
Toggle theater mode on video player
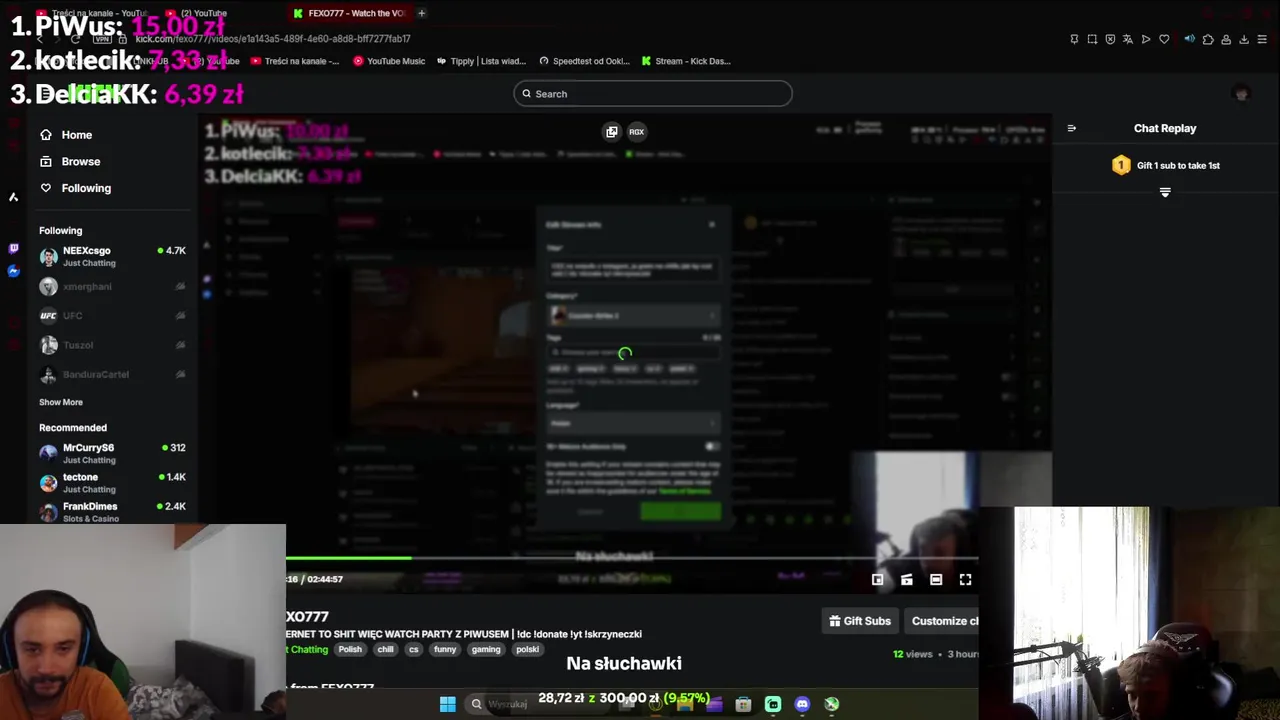936,579
